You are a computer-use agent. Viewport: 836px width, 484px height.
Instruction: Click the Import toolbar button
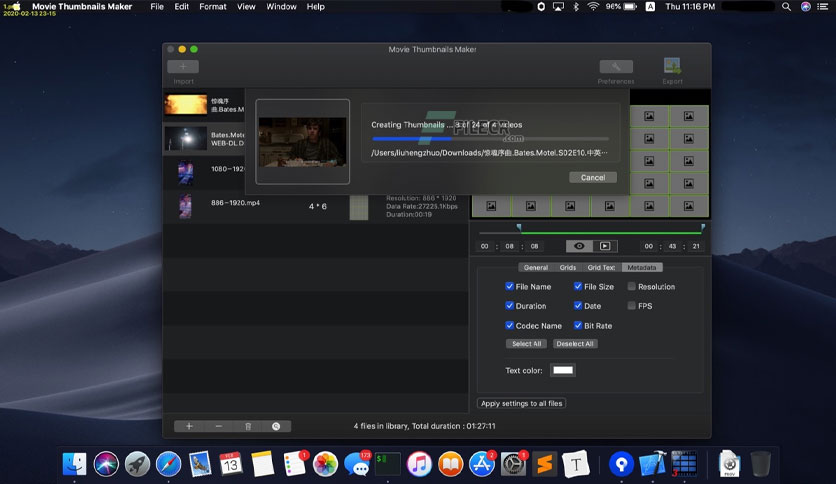pos(183,67)
